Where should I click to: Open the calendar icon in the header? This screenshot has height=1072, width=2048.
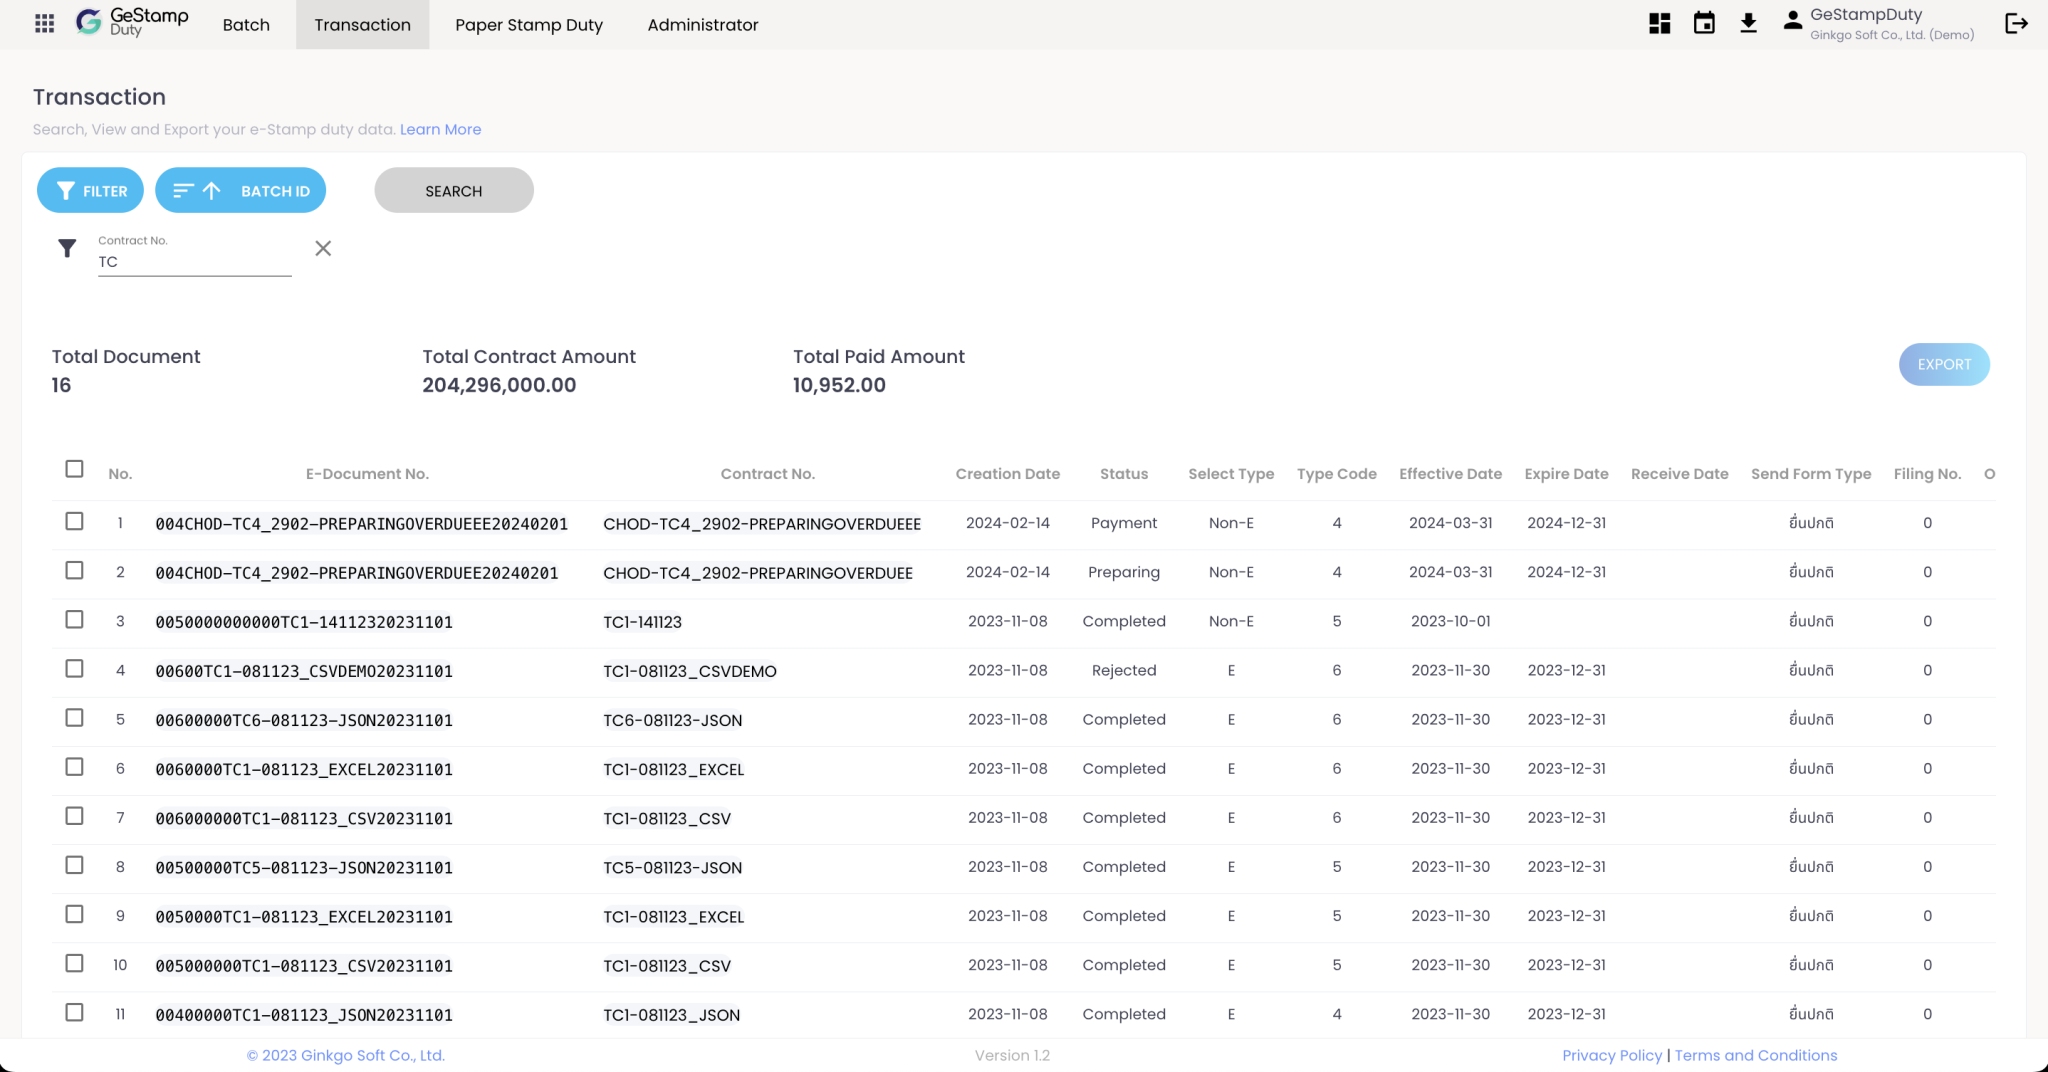pyautogui.click(x=1704, y=22)
